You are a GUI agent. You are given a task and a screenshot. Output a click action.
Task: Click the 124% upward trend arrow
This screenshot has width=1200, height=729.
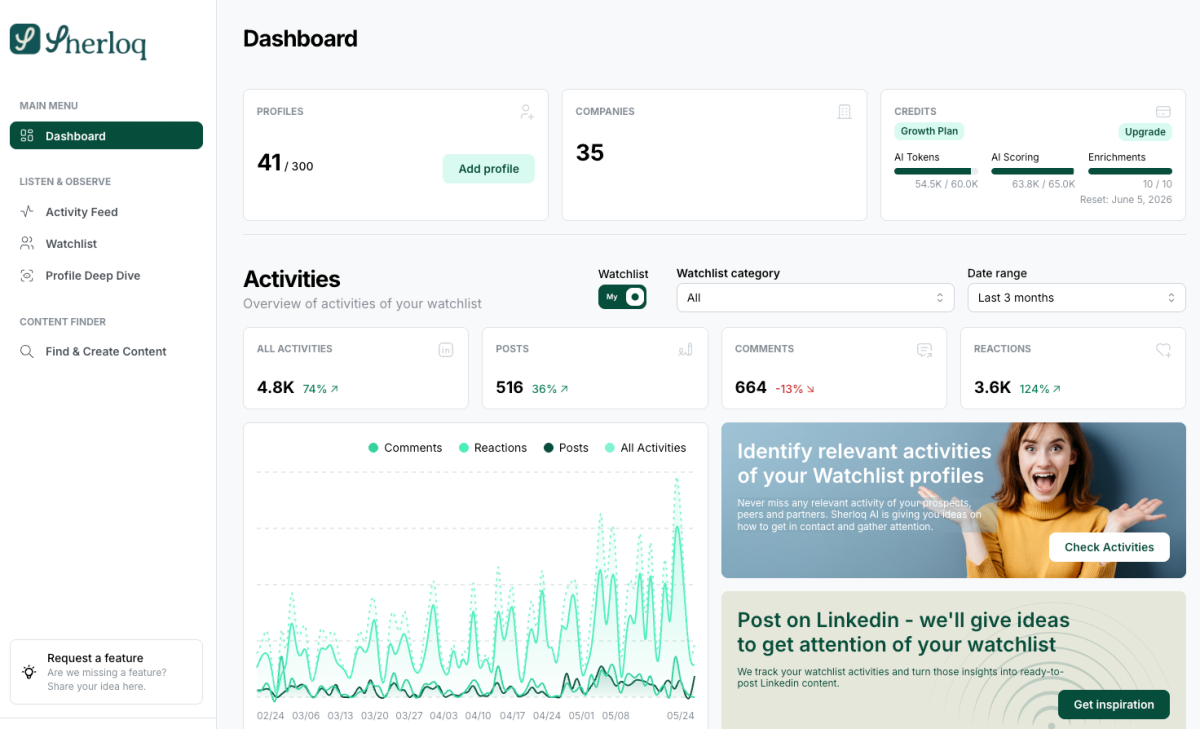click(1056, 389)
